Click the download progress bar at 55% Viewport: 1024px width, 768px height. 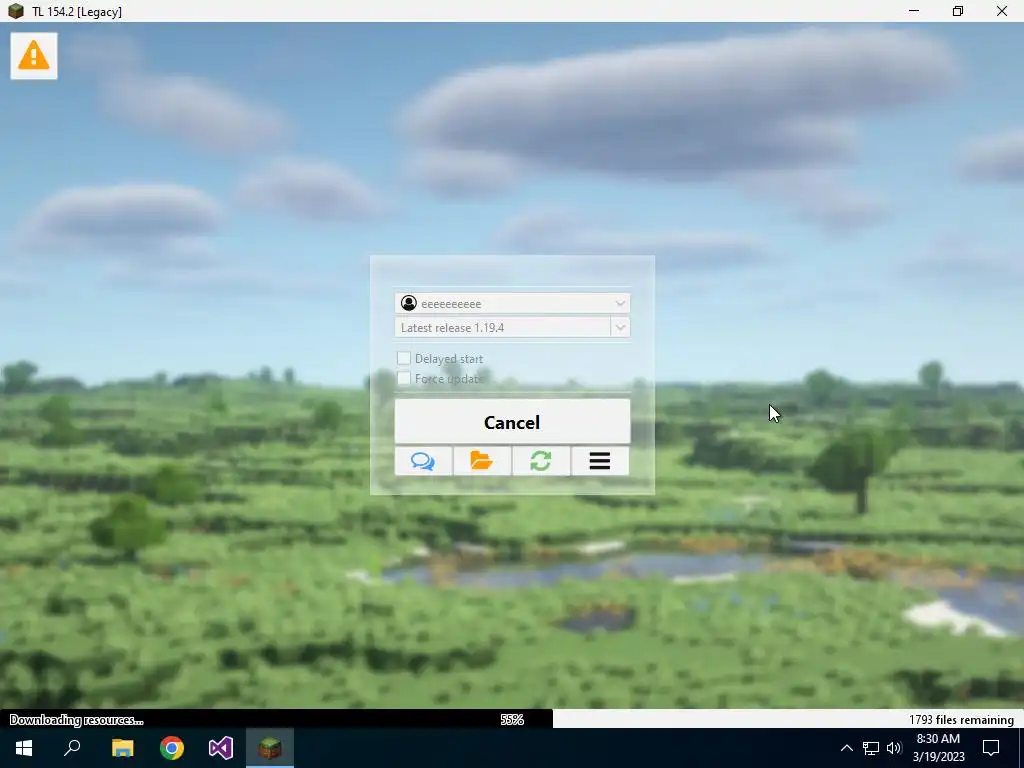click(x=512, y=719)
